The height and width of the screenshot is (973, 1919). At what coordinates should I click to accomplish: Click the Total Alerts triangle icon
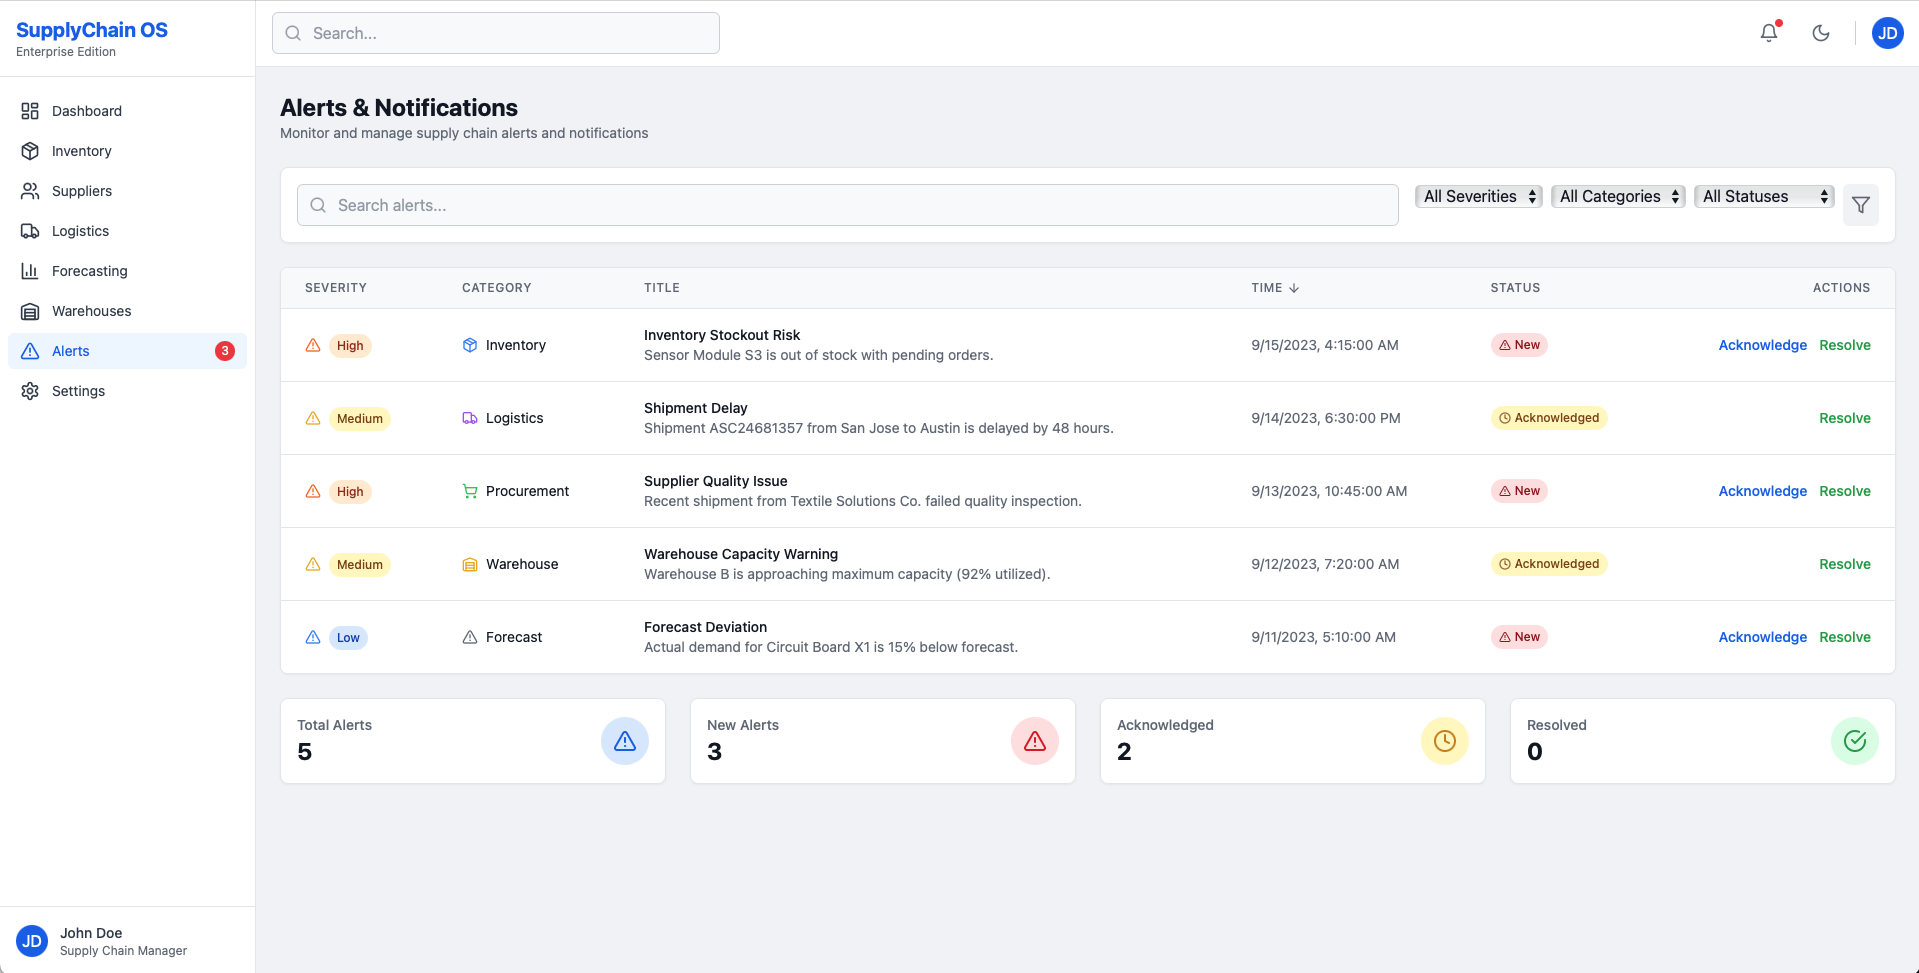(x=624, y=741)
